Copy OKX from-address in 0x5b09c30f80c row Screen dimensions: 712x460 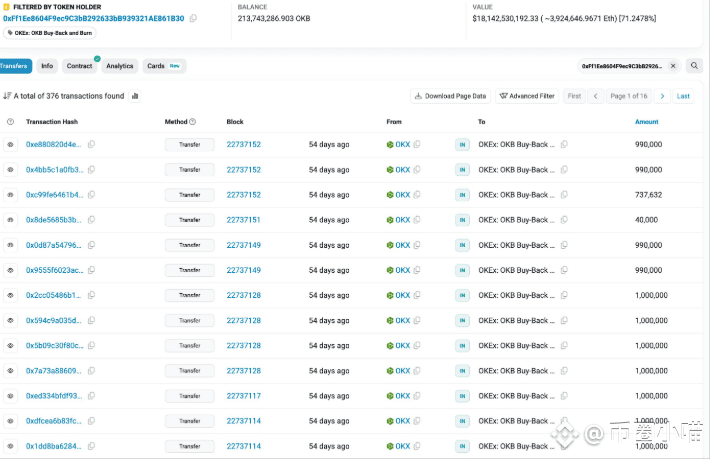pos(417,346)
